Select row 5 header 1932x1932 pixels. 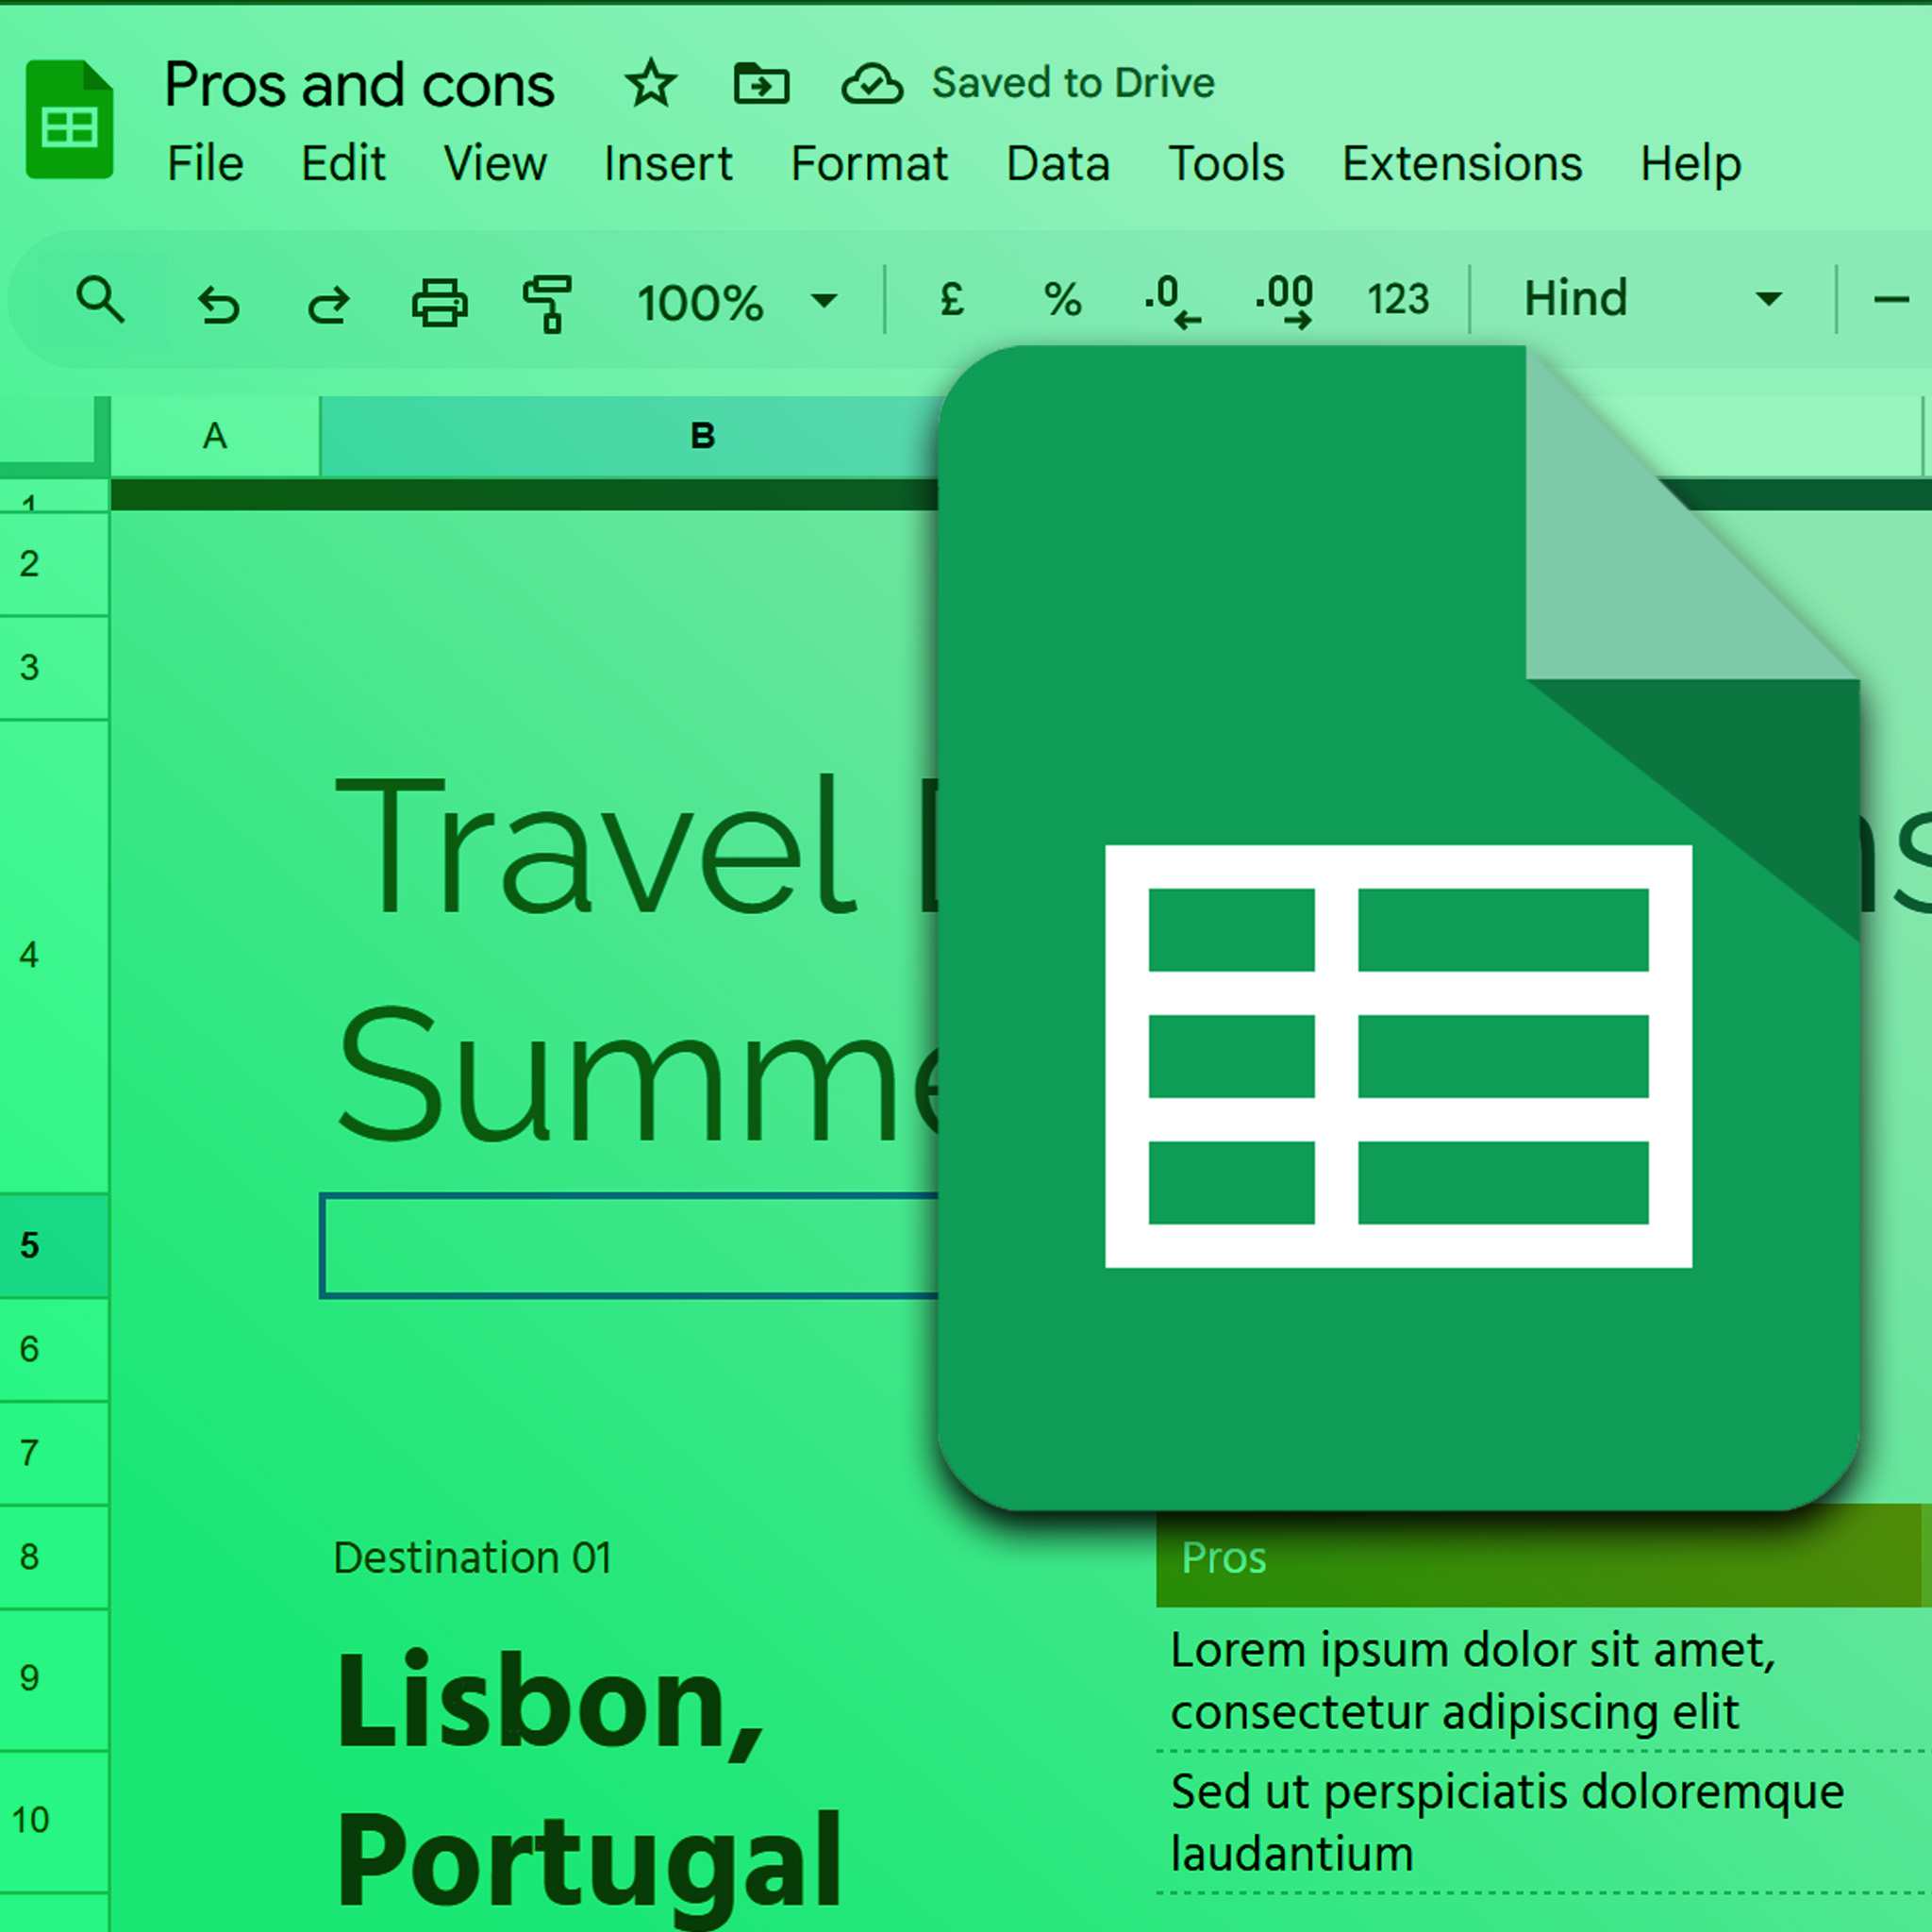click(x=54, y=1245)
